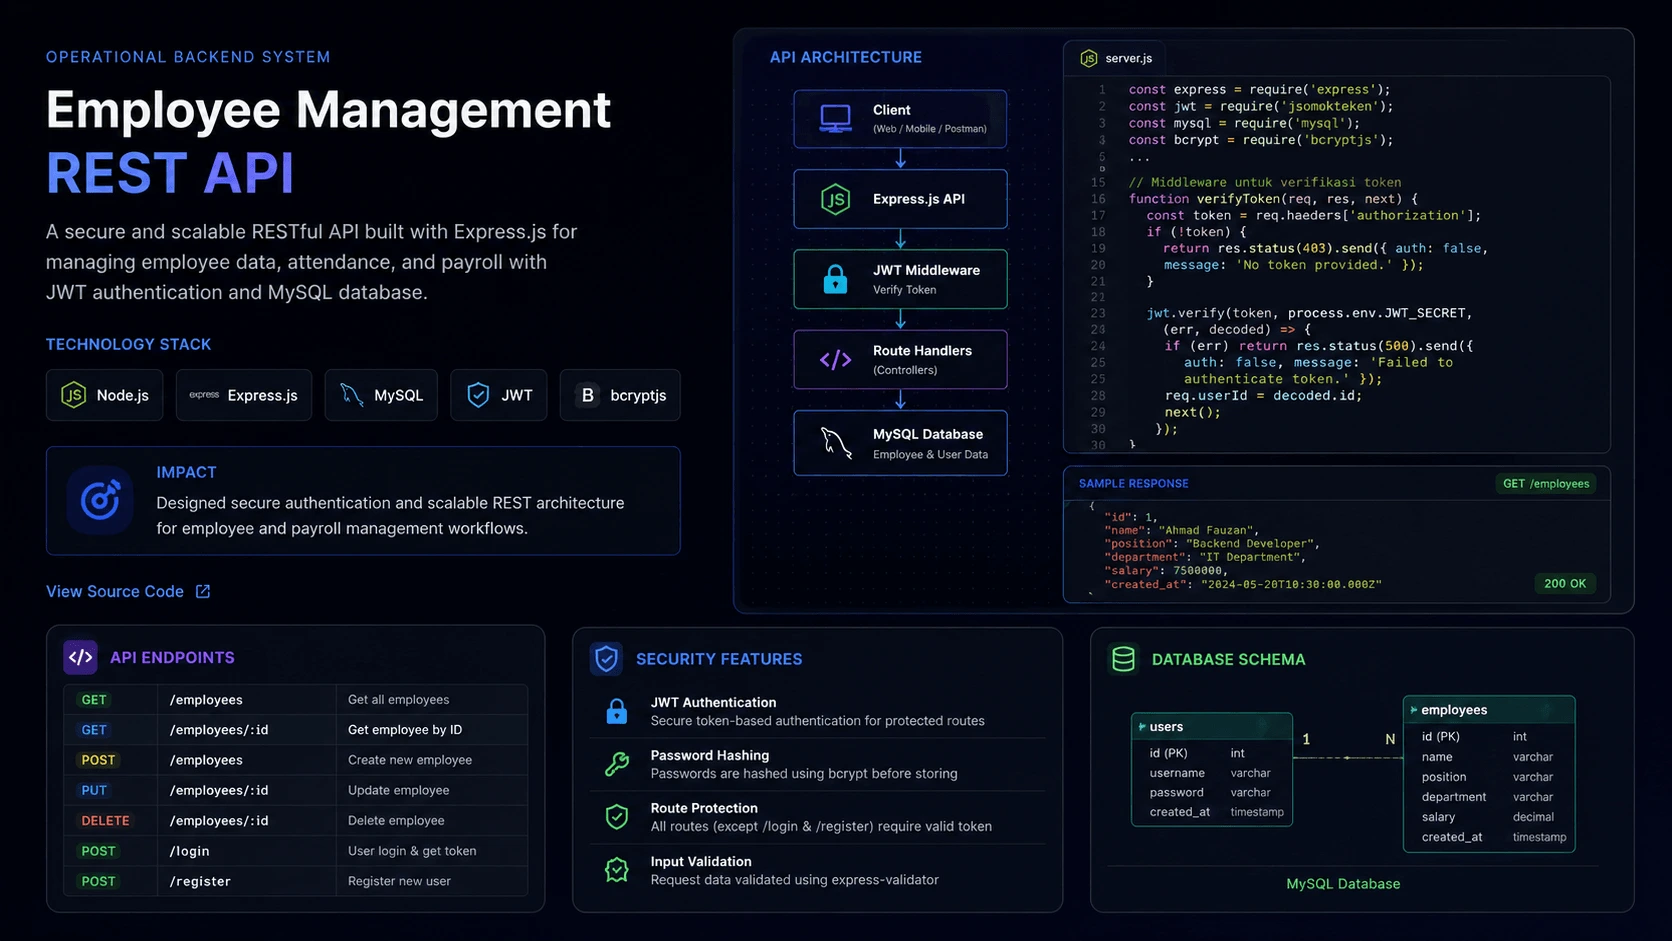Select the JWT Middleware padlock icon
This screenshot has width=1672, height=941.
pyautogui.click(x=835, y=279)
